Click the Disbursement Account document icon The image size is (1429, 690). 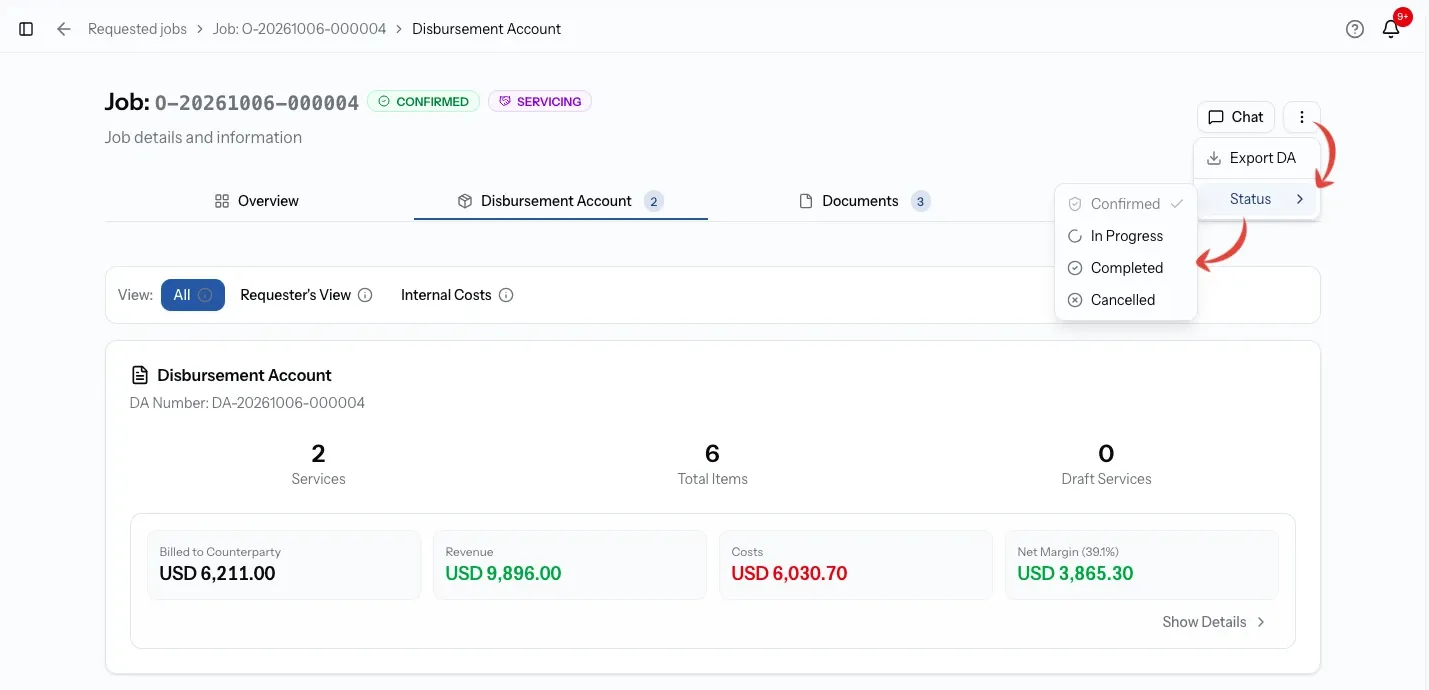pyautogui.click(x=140, y=375)
